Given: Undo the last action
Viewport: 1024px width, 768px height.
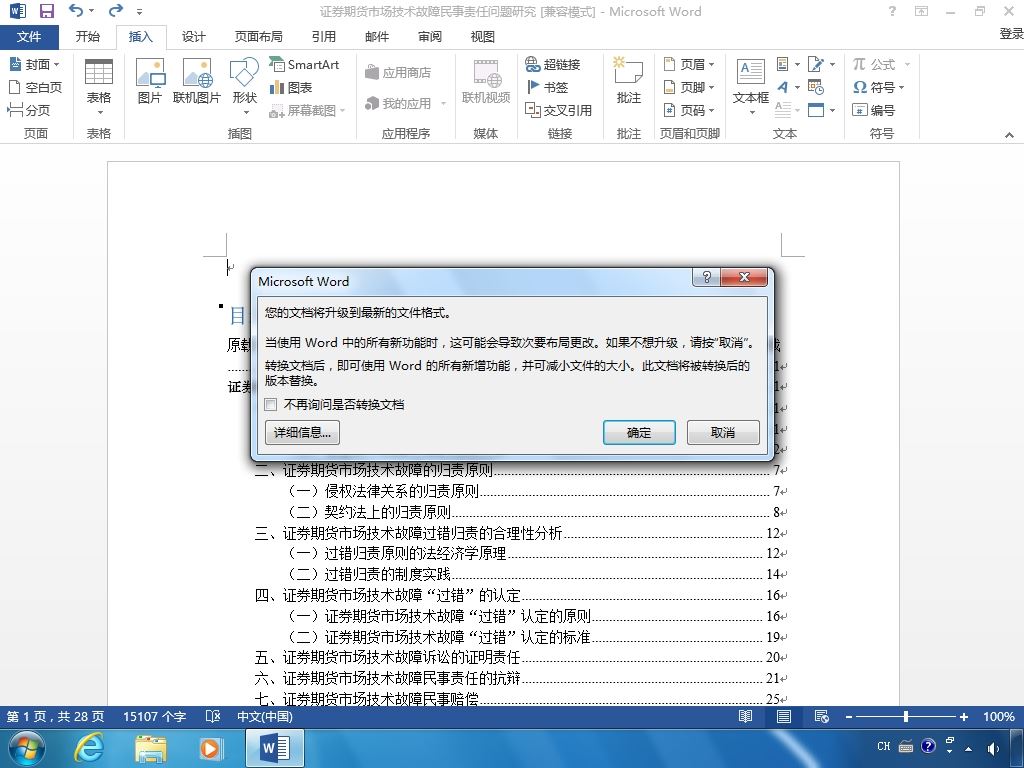Looking at the screenshot, I should click(x=76, y=11).
